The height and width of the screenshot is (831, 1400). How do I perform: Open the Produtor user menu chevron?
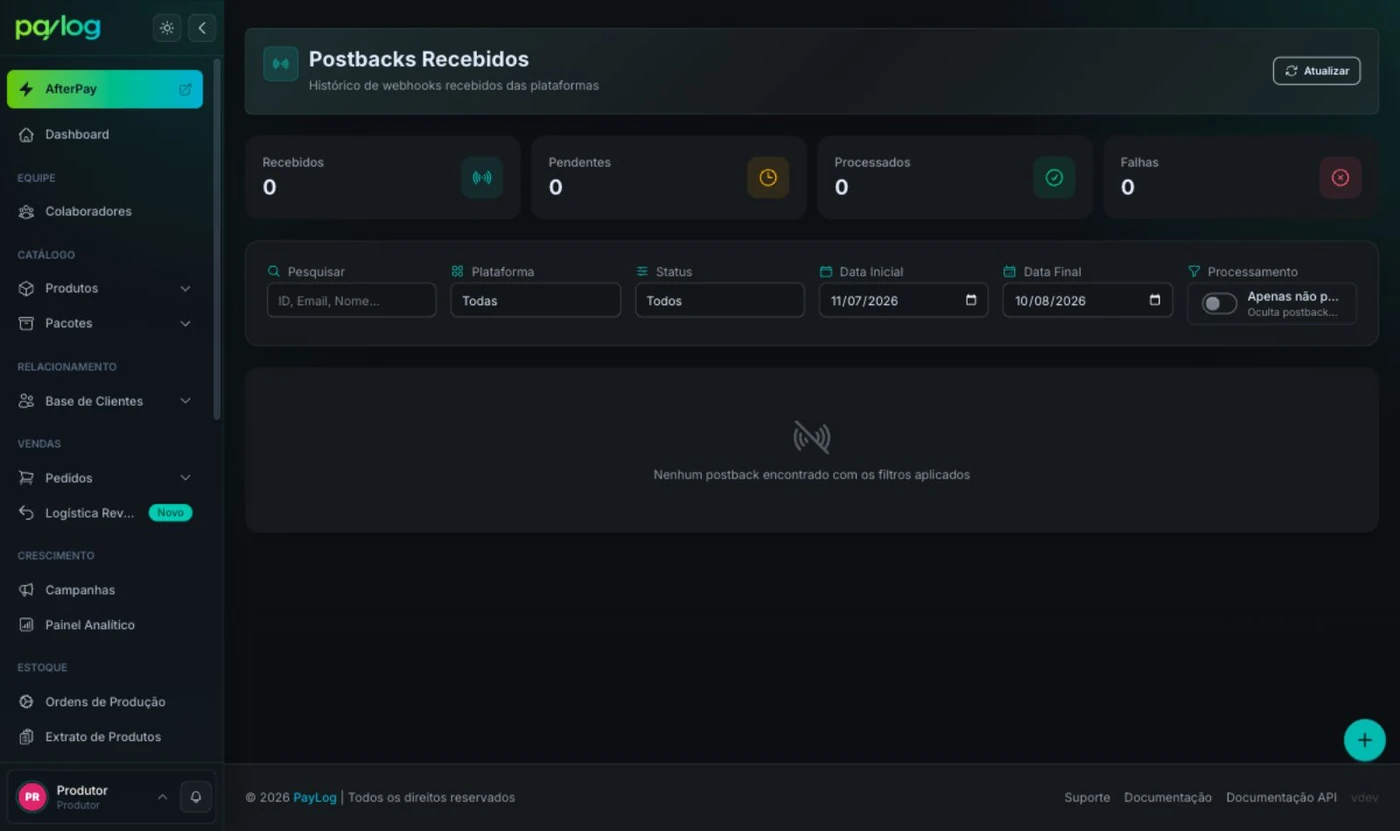click(162, 797)
